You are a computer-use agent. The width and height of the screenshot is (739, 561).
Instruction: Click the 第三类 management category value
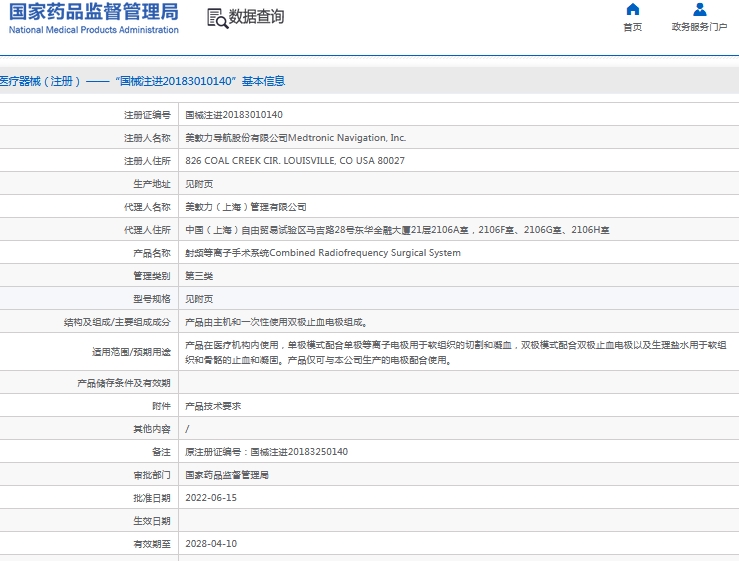click(x=199, y=276)
